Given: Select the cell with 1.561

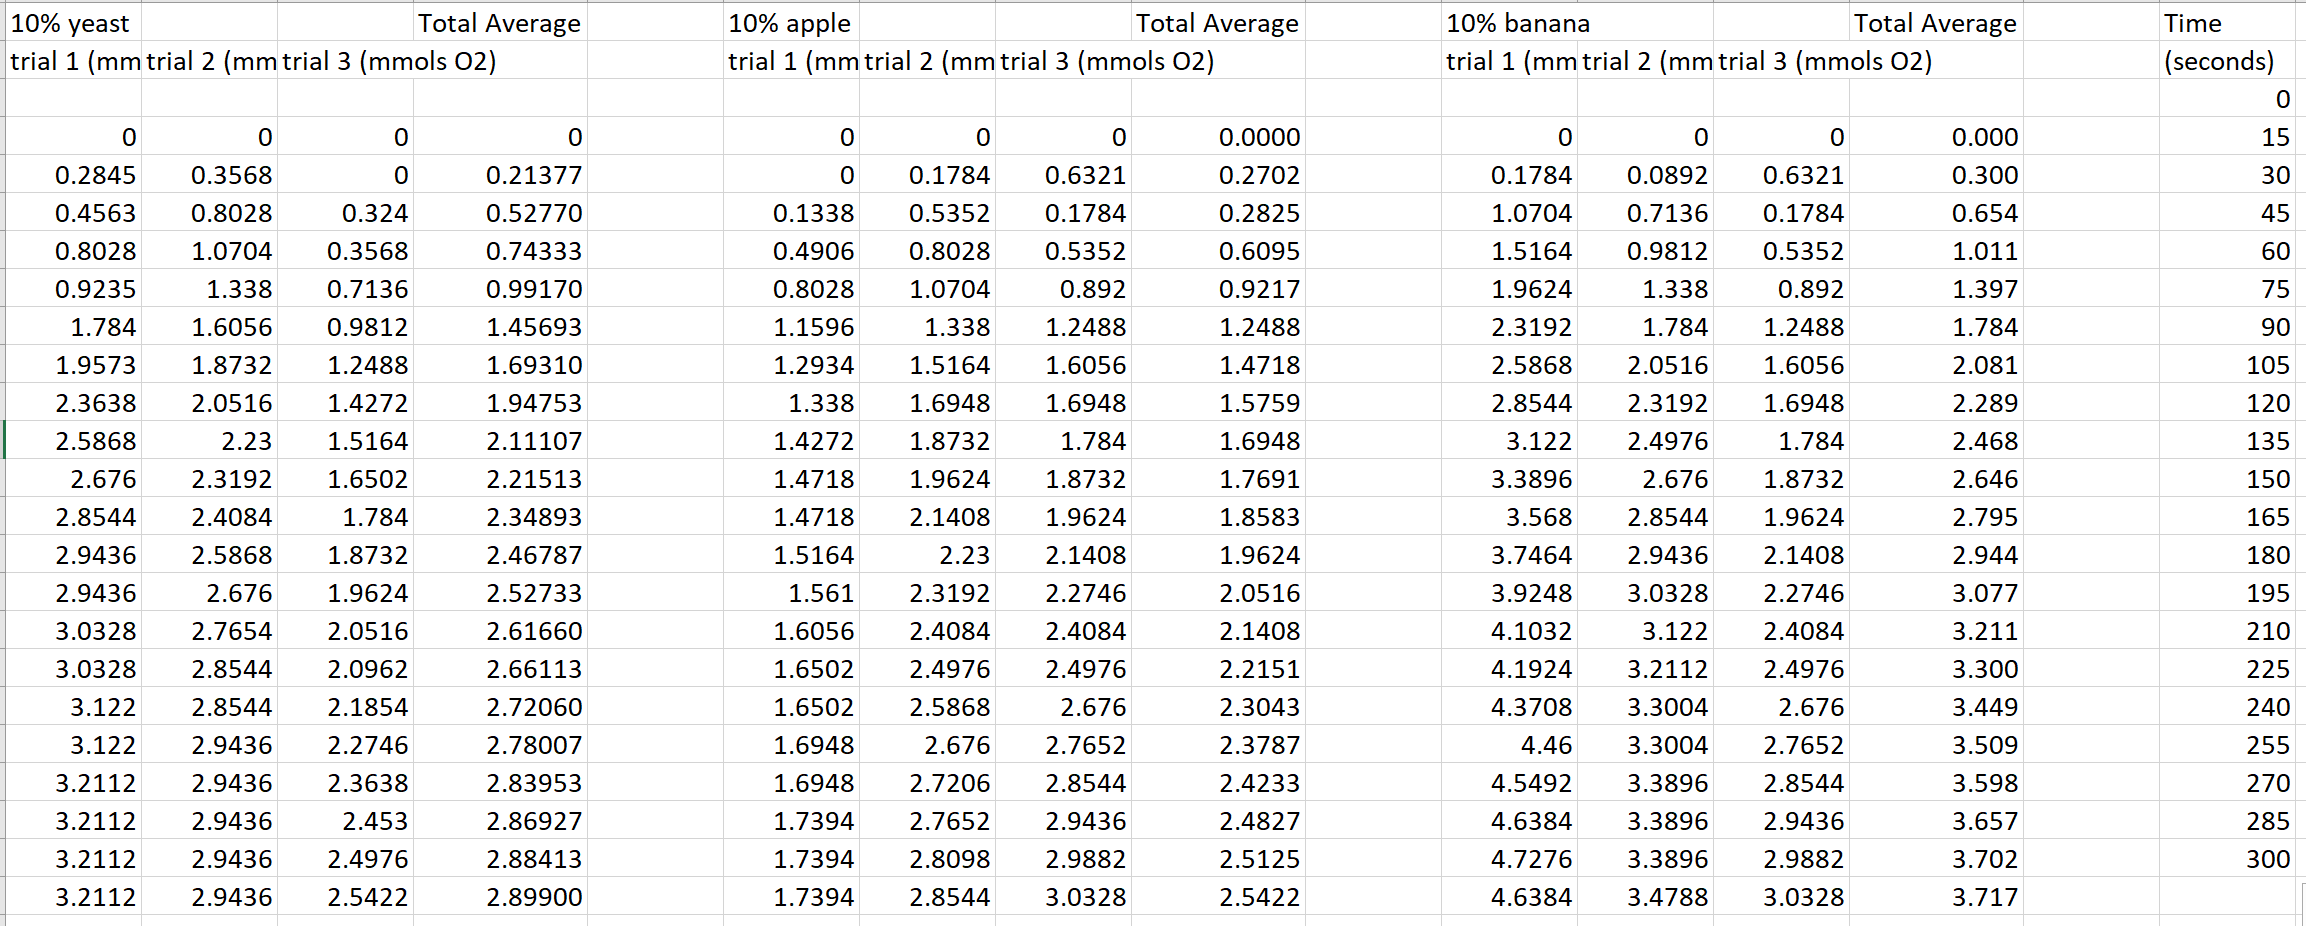Looking at the screenshot, I should (791, 593).
